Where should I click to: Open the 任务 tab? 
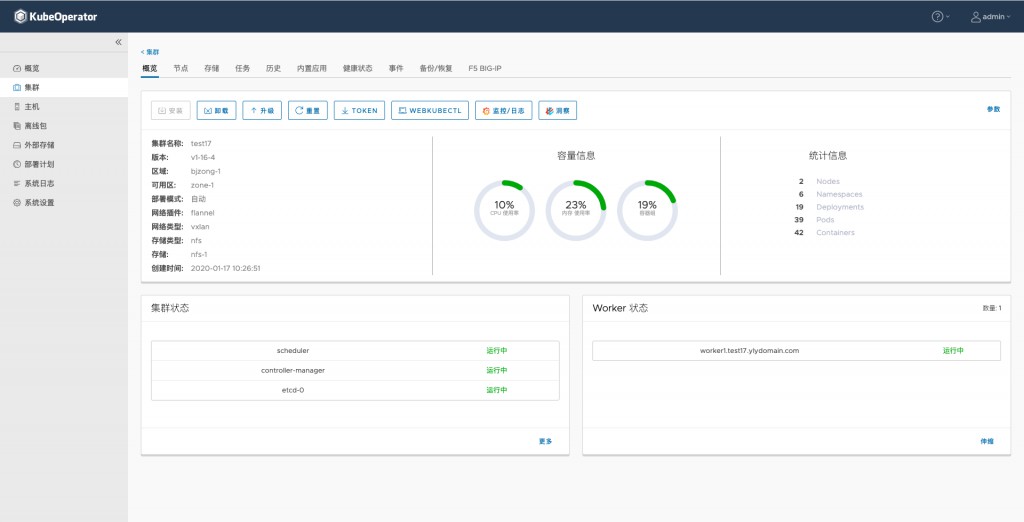click(242, 68)
